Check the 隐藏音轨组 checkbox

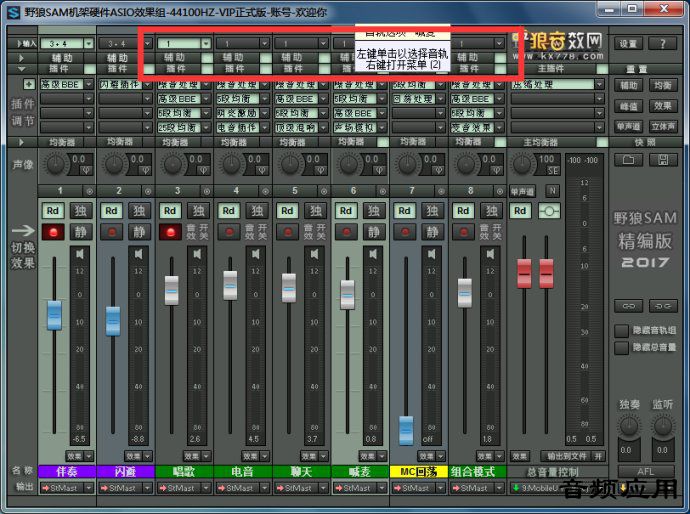621,331
